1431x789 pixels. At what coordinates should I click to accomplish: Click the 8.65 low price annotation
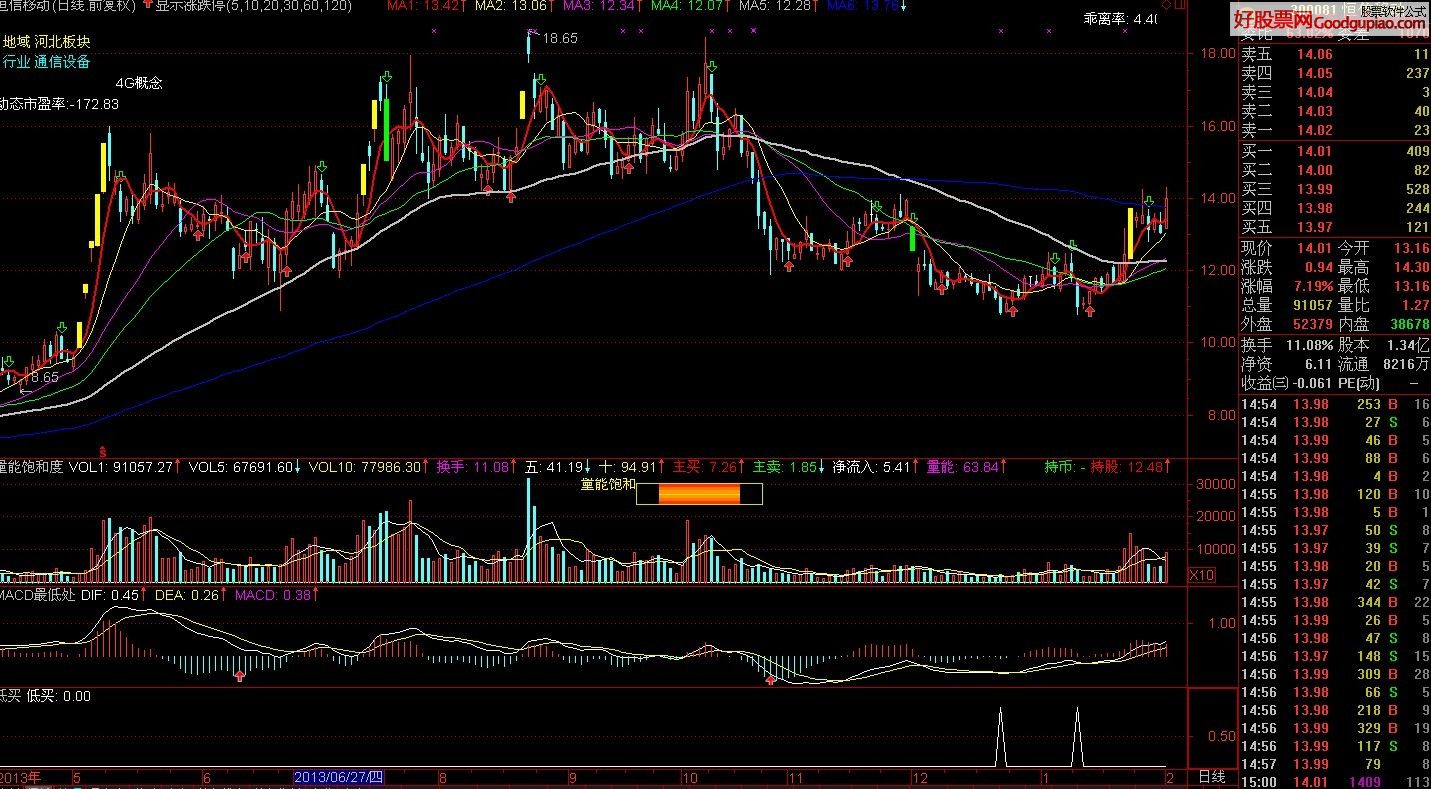[44, 378]
